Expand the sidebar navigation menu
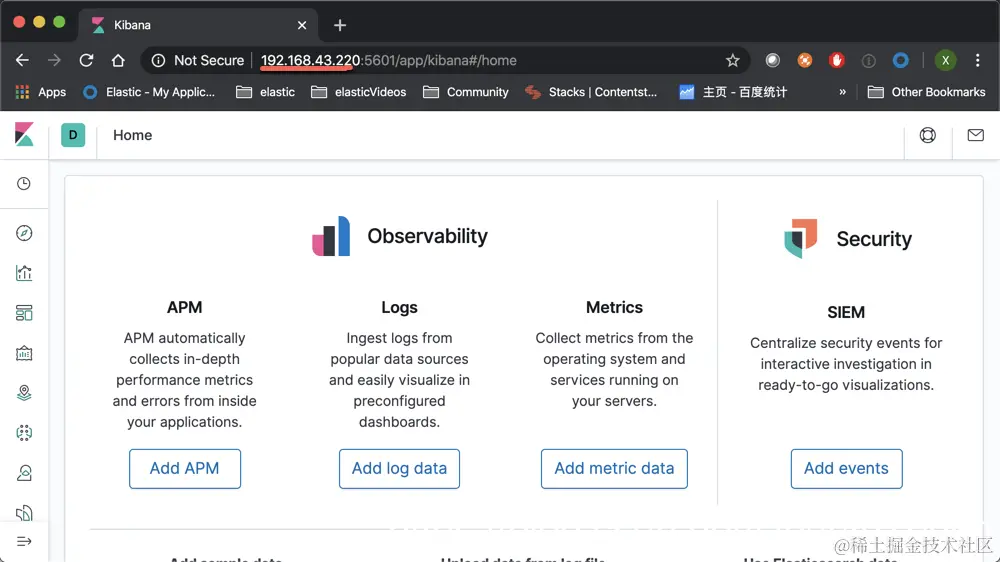 click(24, 542)
